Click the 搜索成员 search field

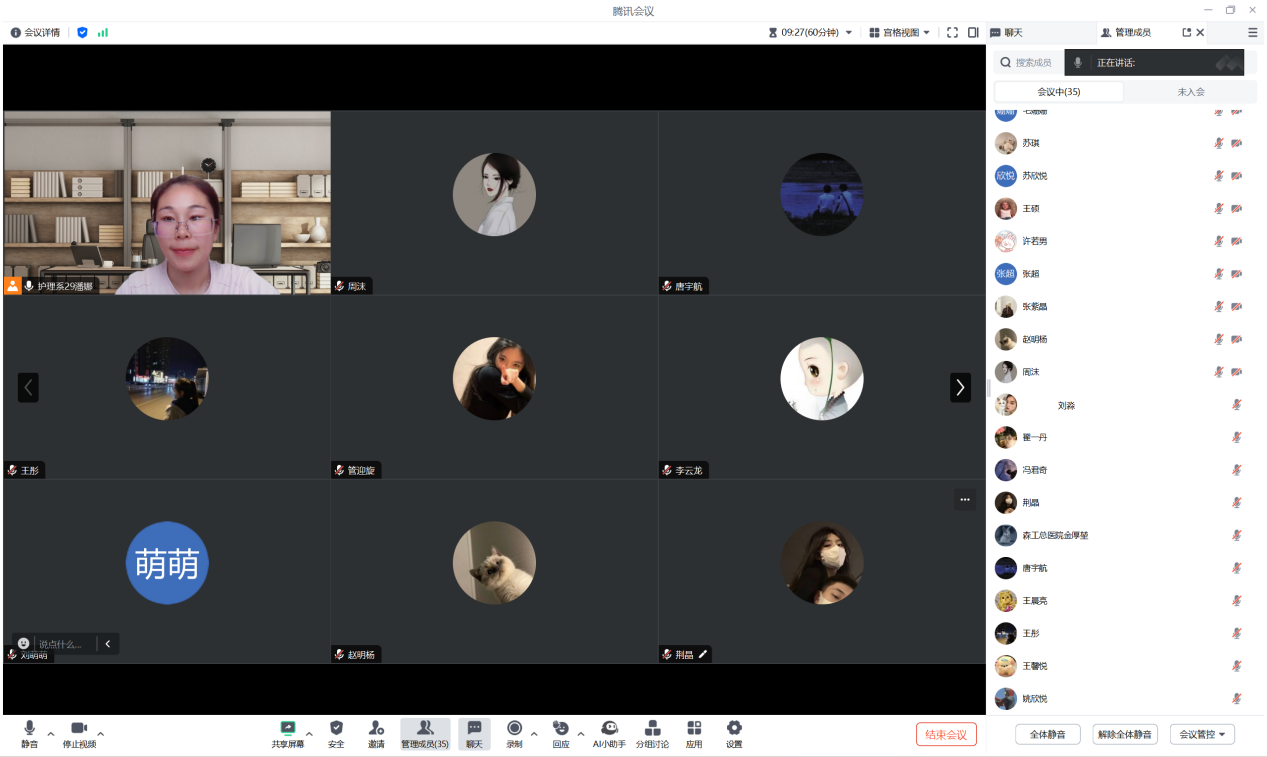coord(1032,63)
